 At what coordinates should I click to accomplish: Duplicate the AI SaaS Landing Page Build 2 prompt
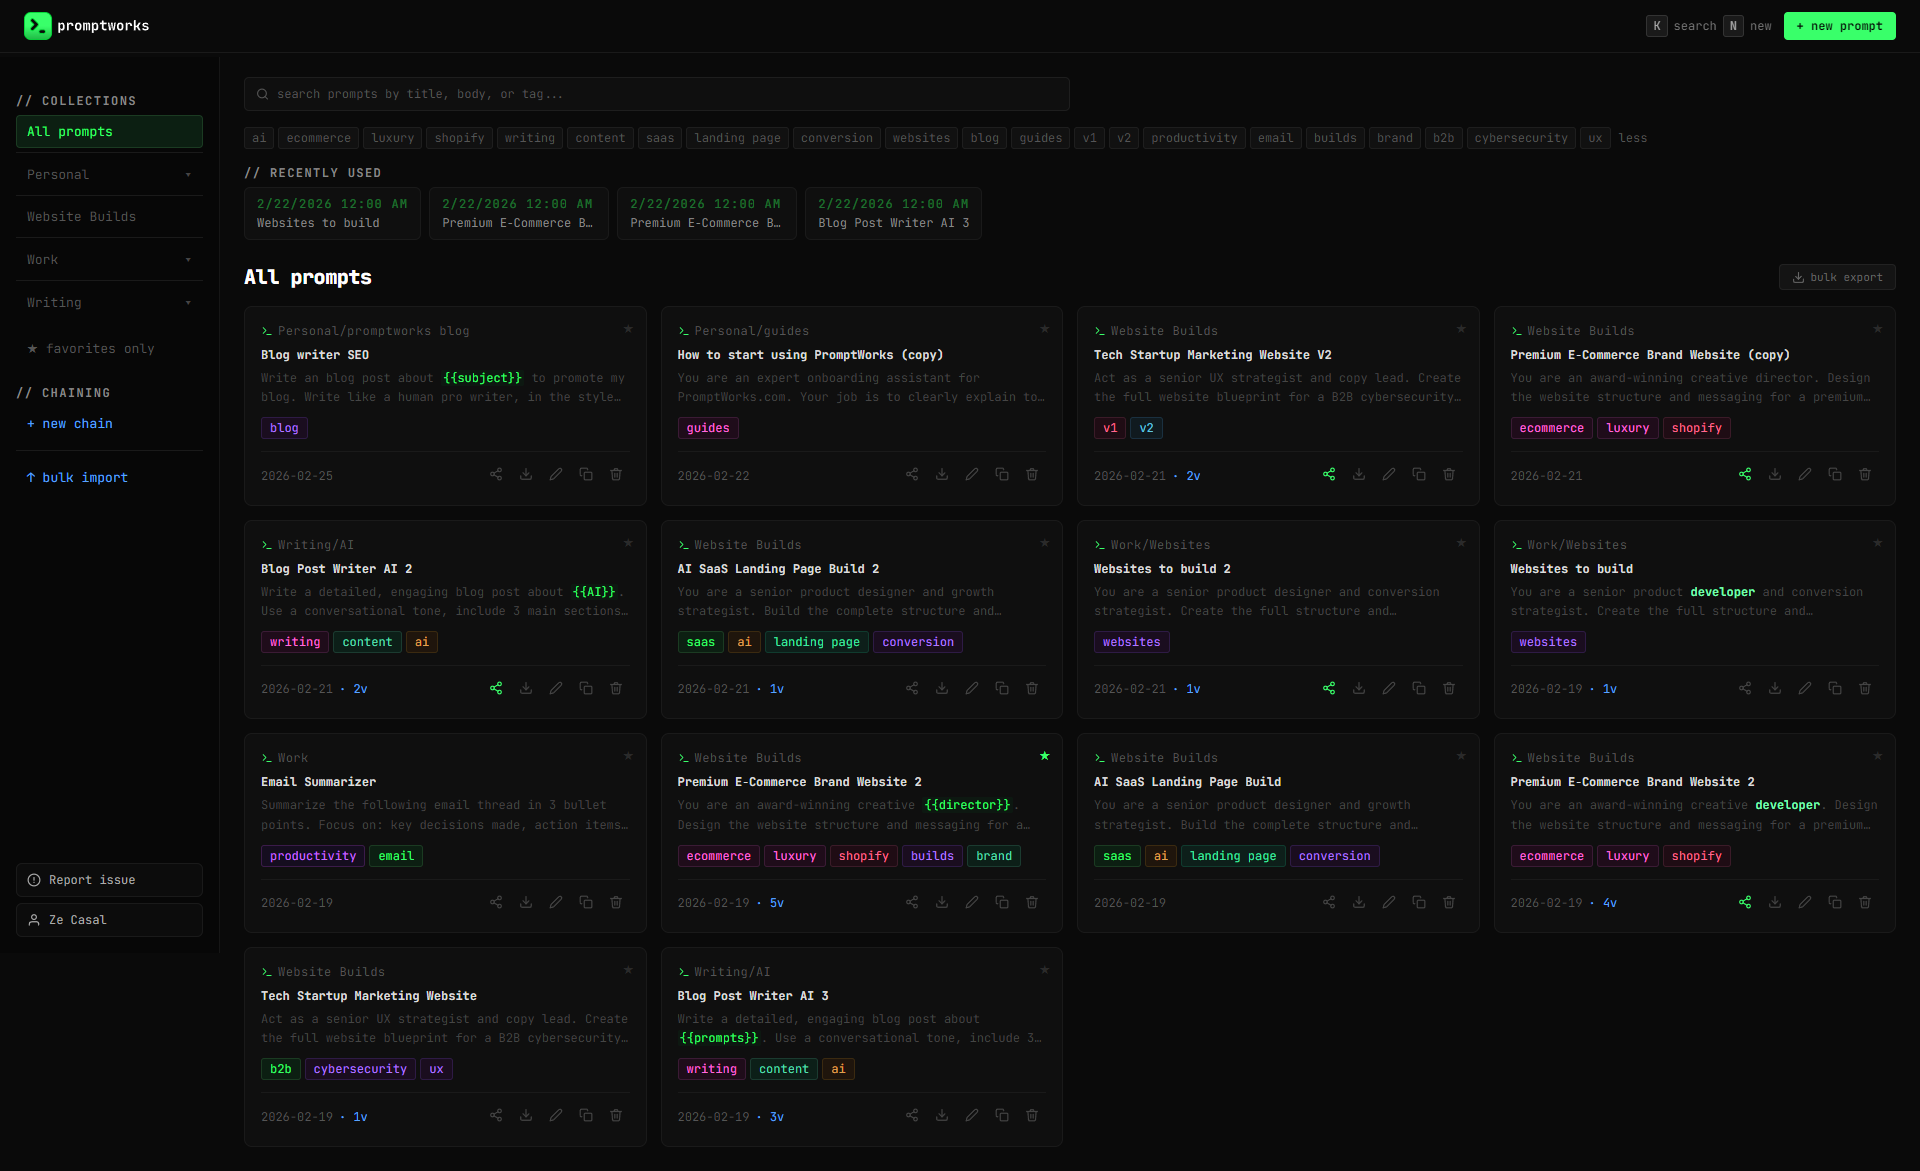[1002, 688]
